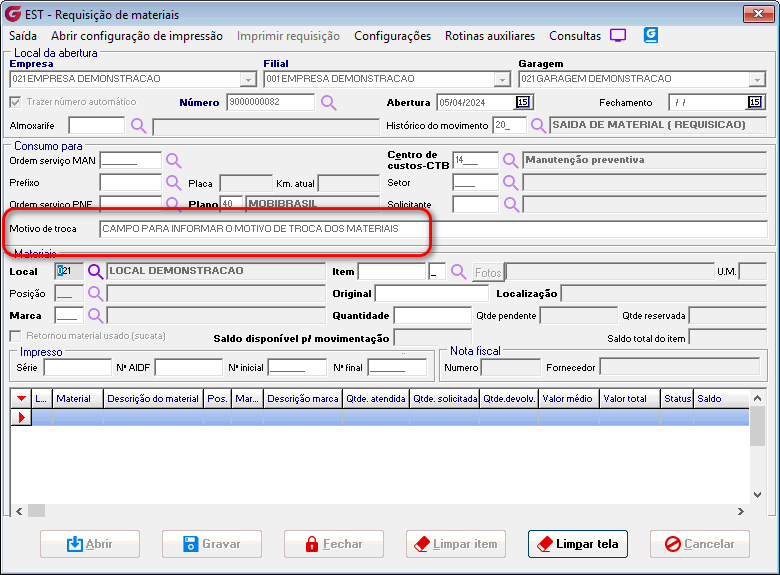
Task: Focus the Quantidade input field
Action: [x=432, y=315]
